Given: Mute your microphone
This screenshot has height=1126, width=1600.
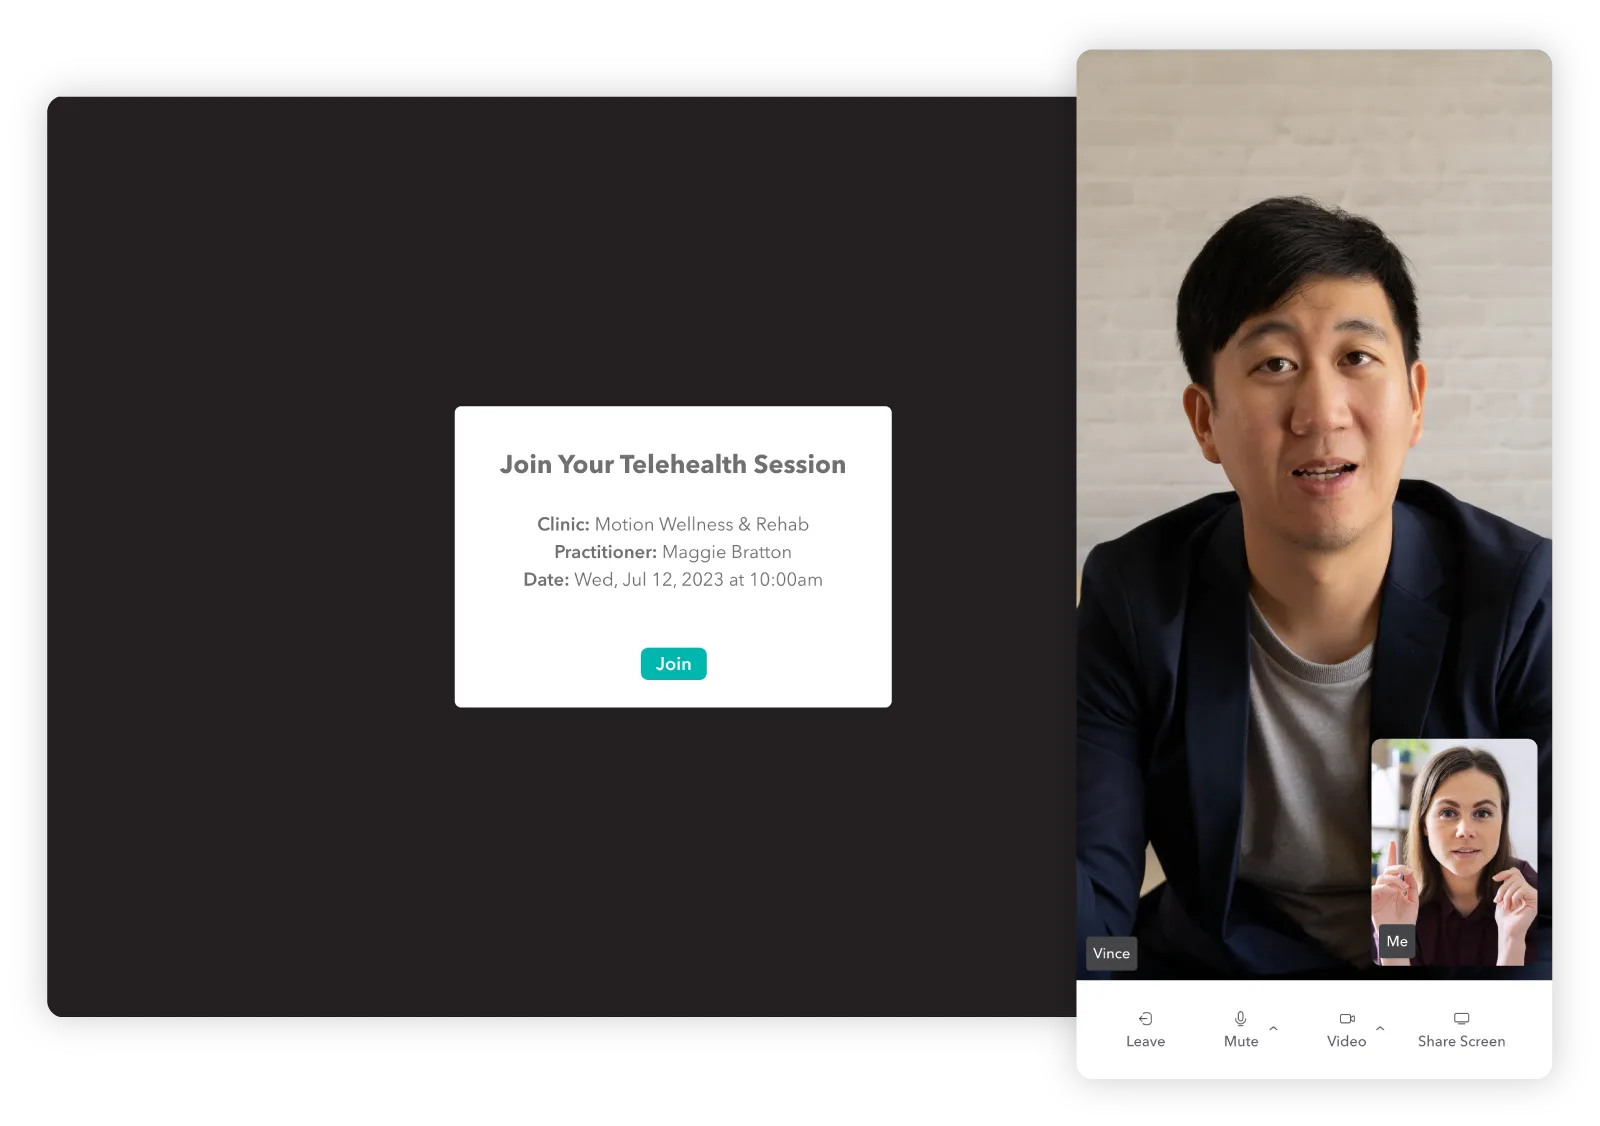Looking at the screenshot, I should (x=1240, y=1030).
